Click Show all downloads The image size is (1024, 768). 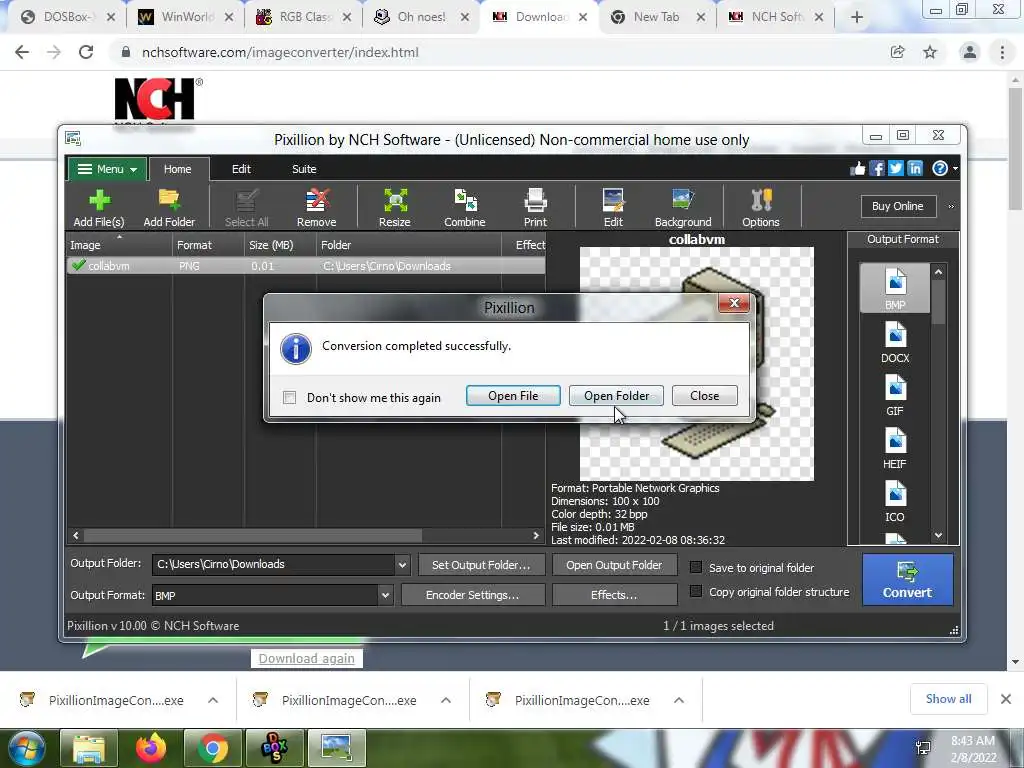pos(948,699)
